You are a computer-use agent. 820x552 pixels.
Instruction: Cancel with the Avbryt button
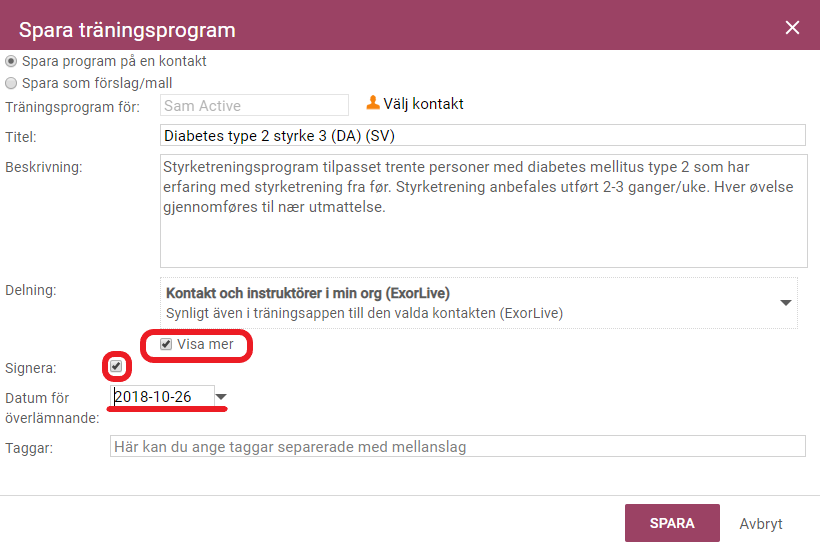[x=761, y=523]
